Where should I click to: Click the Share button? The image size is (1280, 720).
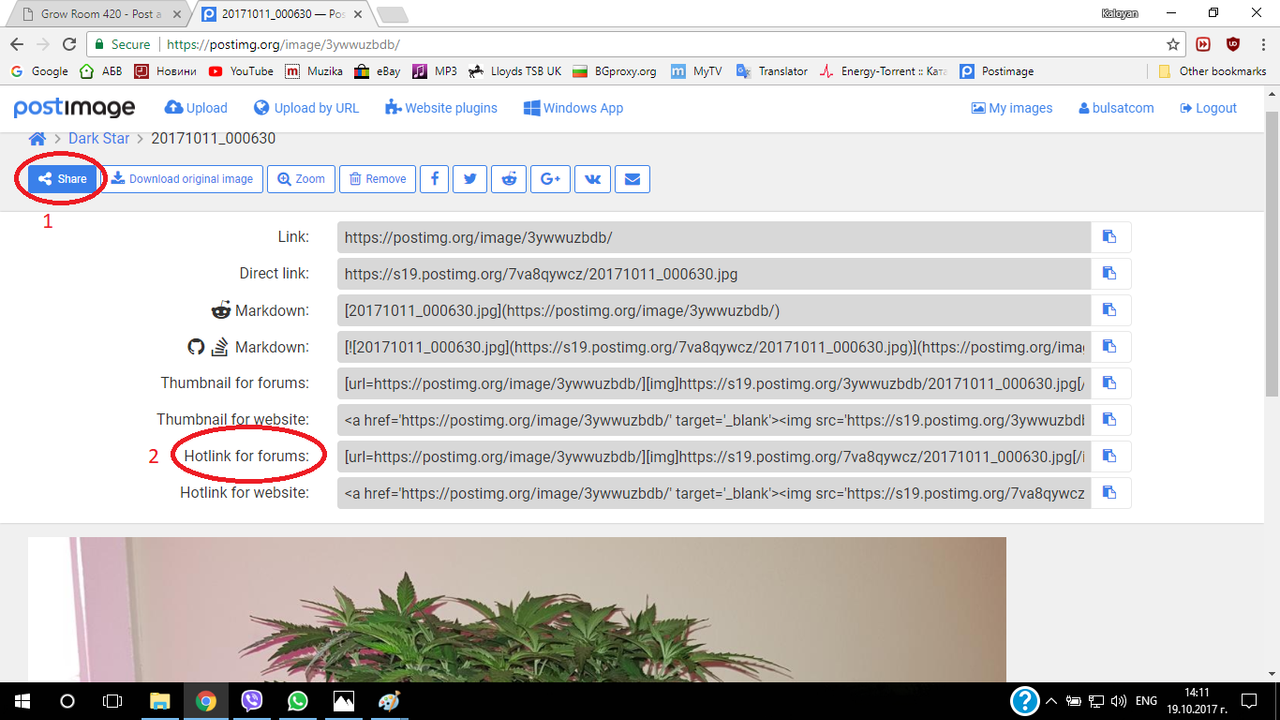62,179
